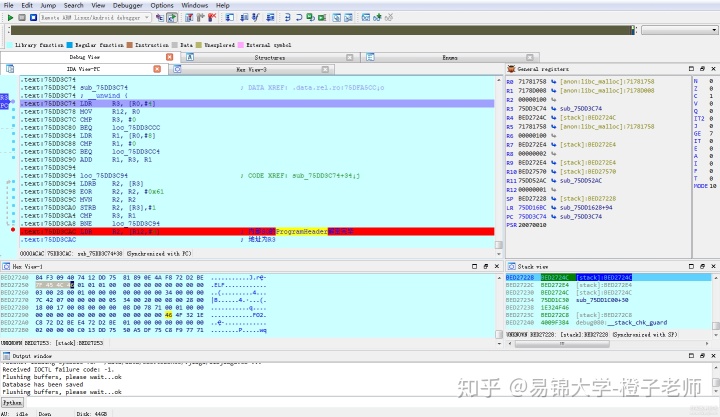Click the add-watch icon with green plus
The image size is (720, 417).
coord(377,17)
